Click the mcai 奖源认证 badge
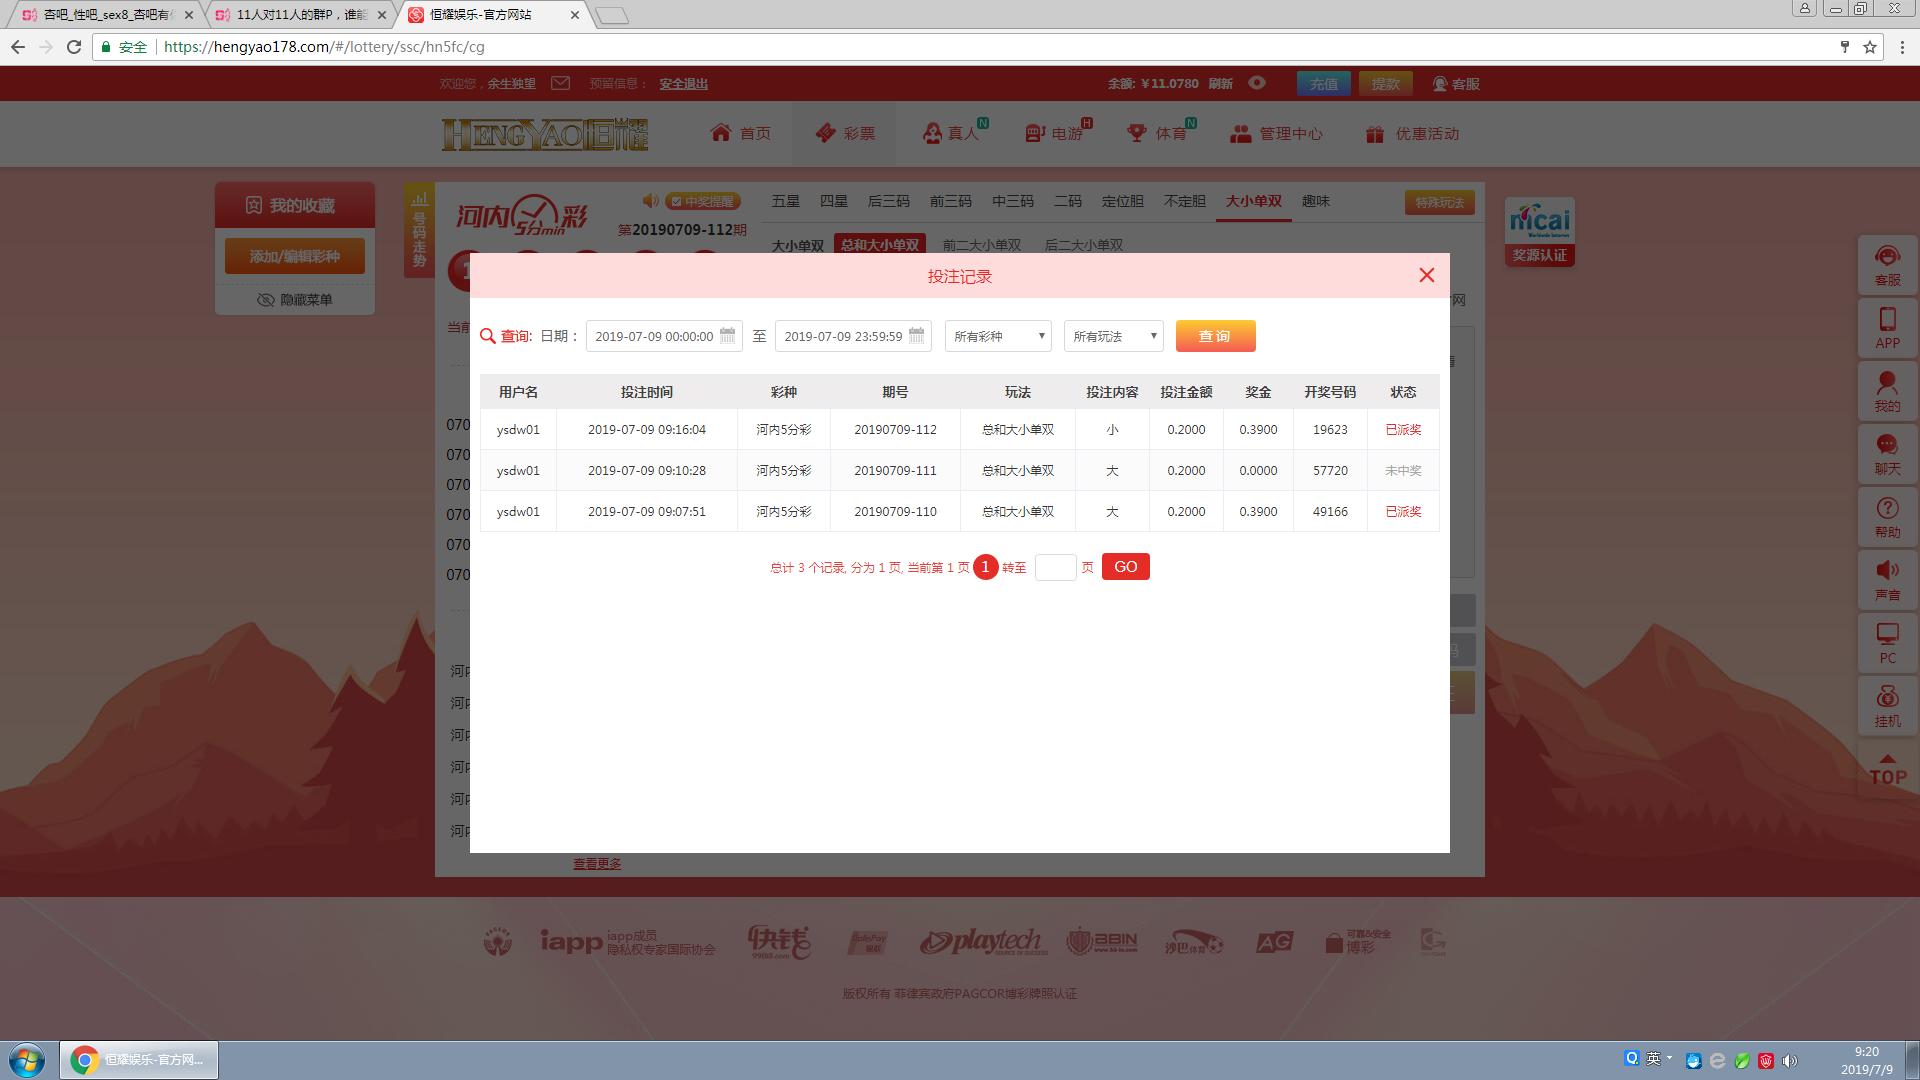 (1539, 232)
